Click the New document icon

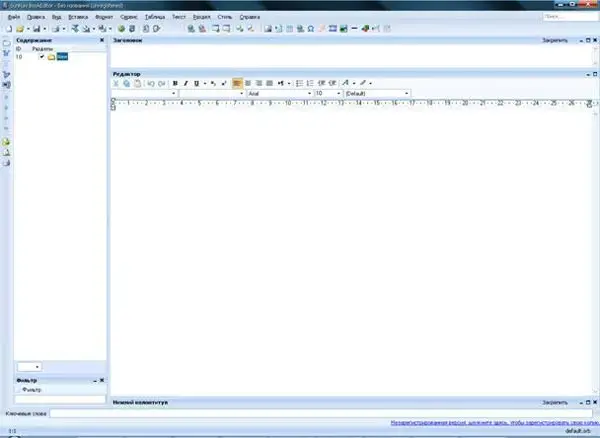(7, 29)
